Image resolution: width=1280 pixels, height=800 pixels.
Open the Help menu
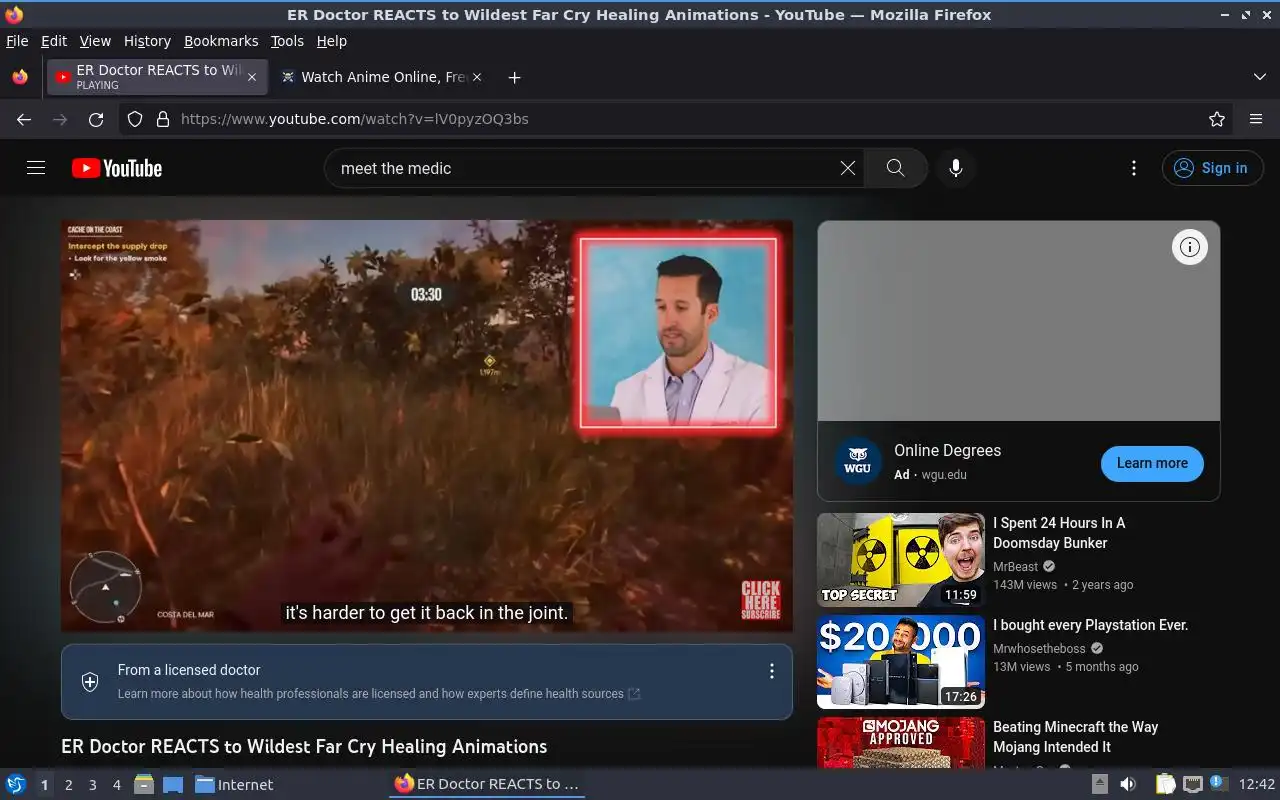(x=332, y=41)
